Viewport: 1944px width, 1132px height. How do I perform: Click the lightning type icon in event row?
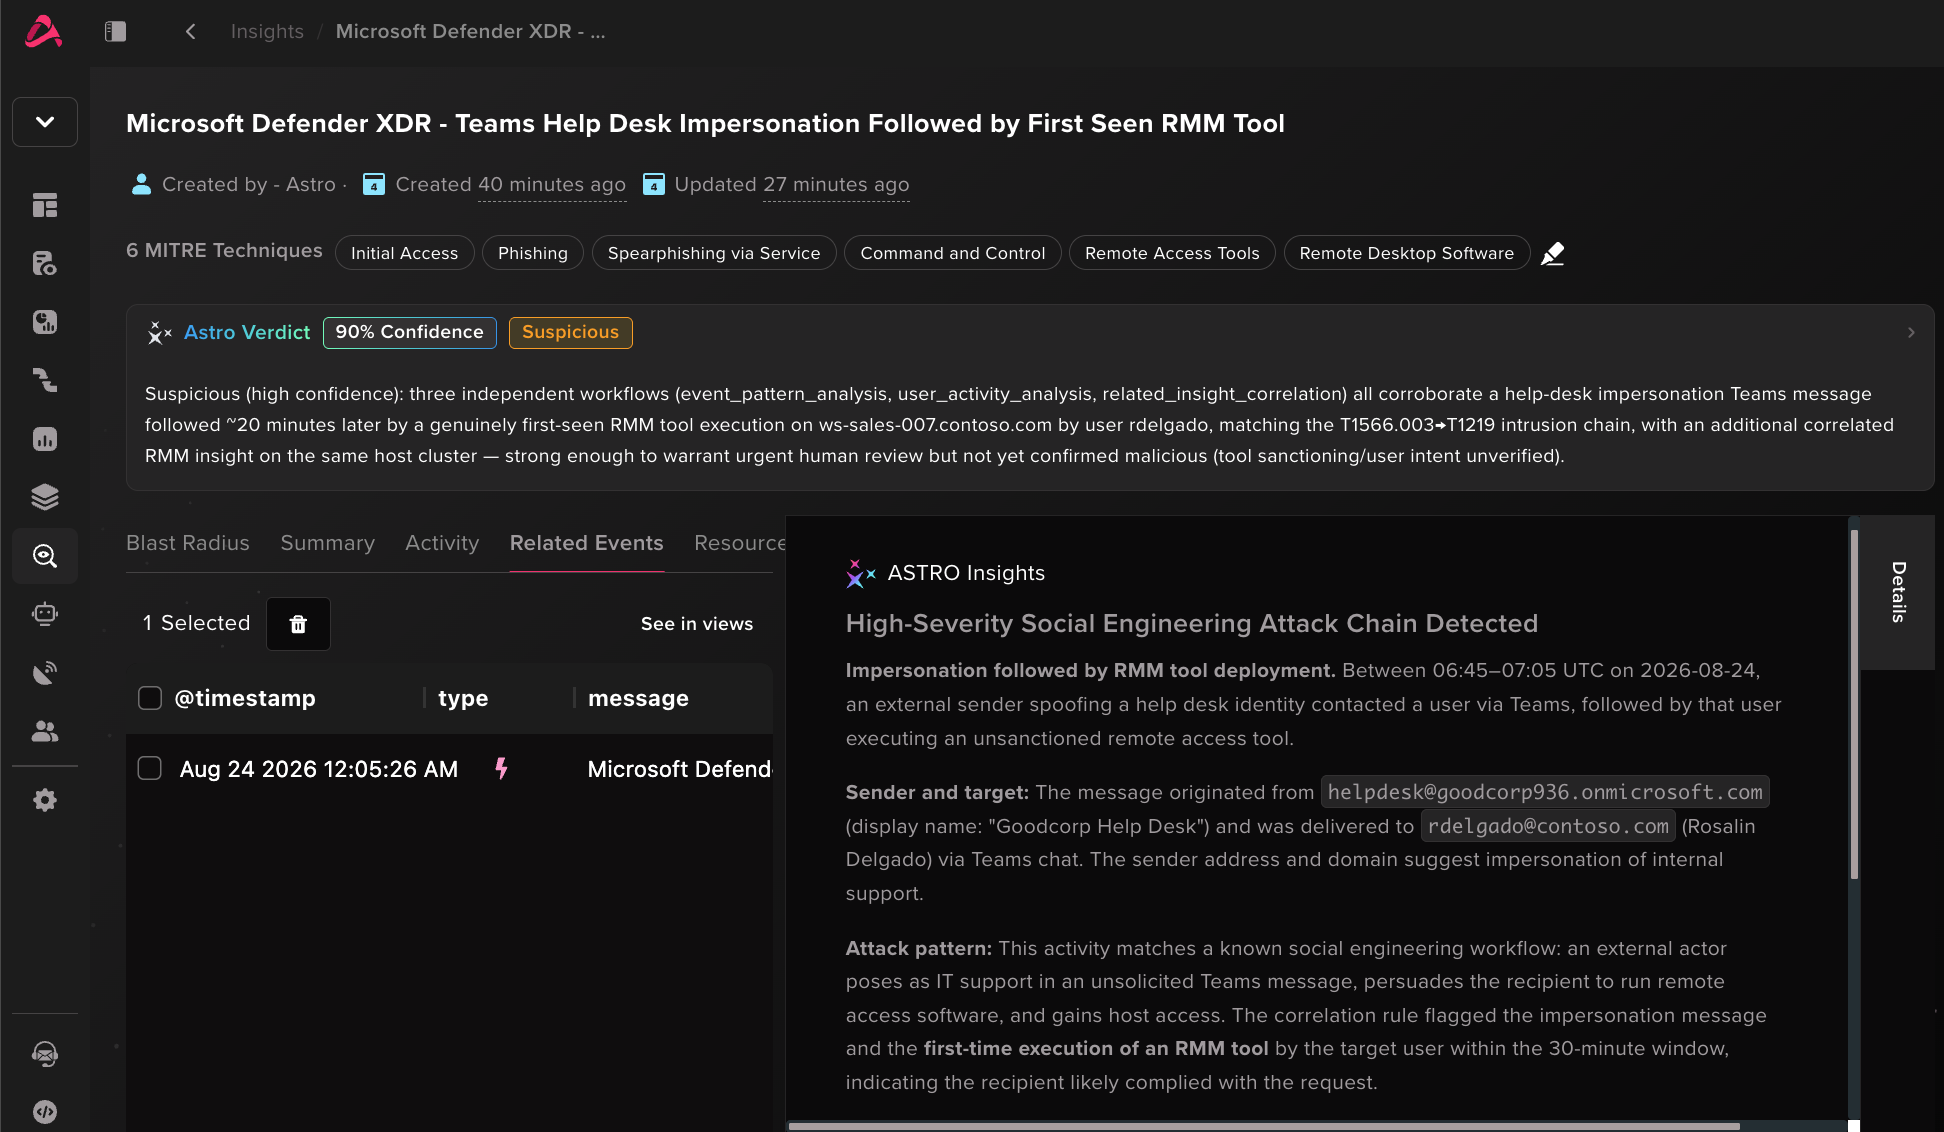pos(502,768)
